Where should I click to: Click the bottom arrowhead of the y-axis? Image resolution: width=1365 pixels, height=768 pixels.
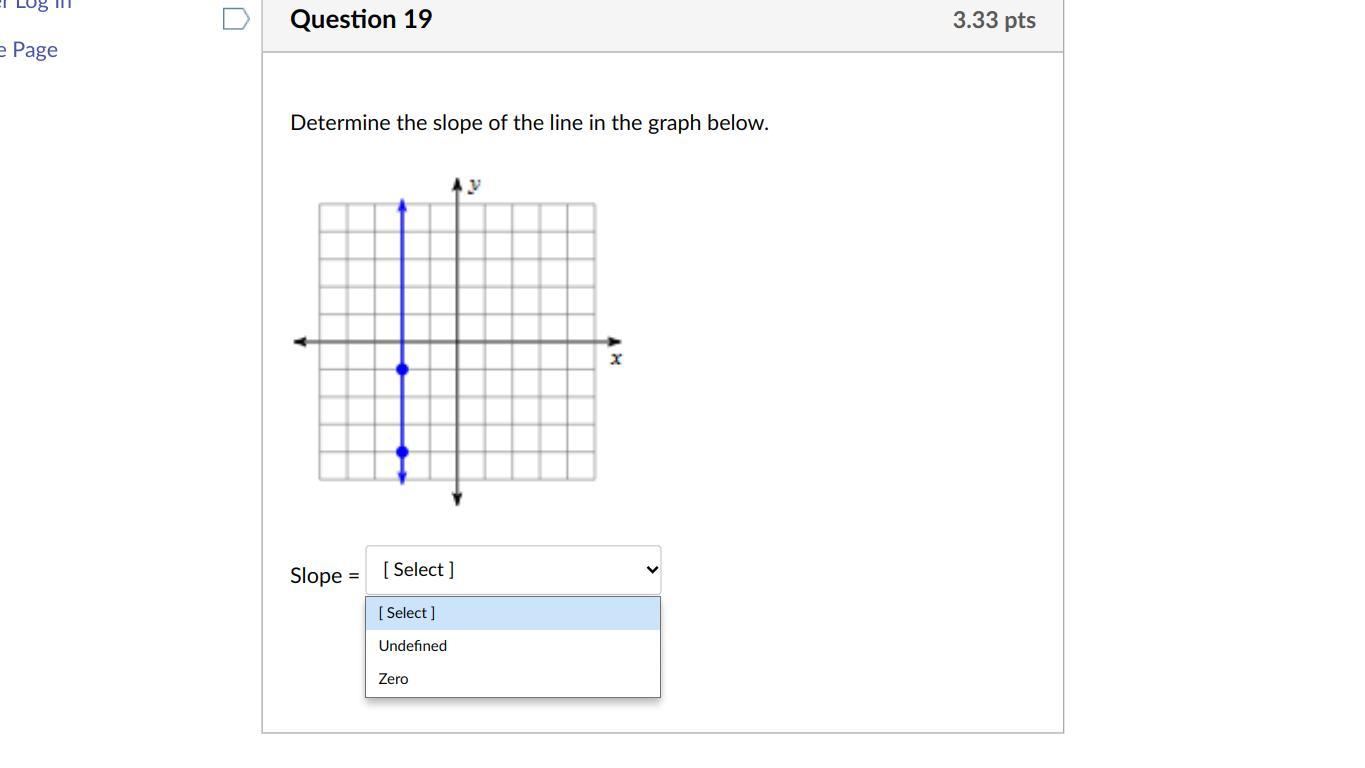tap(457, 498)
